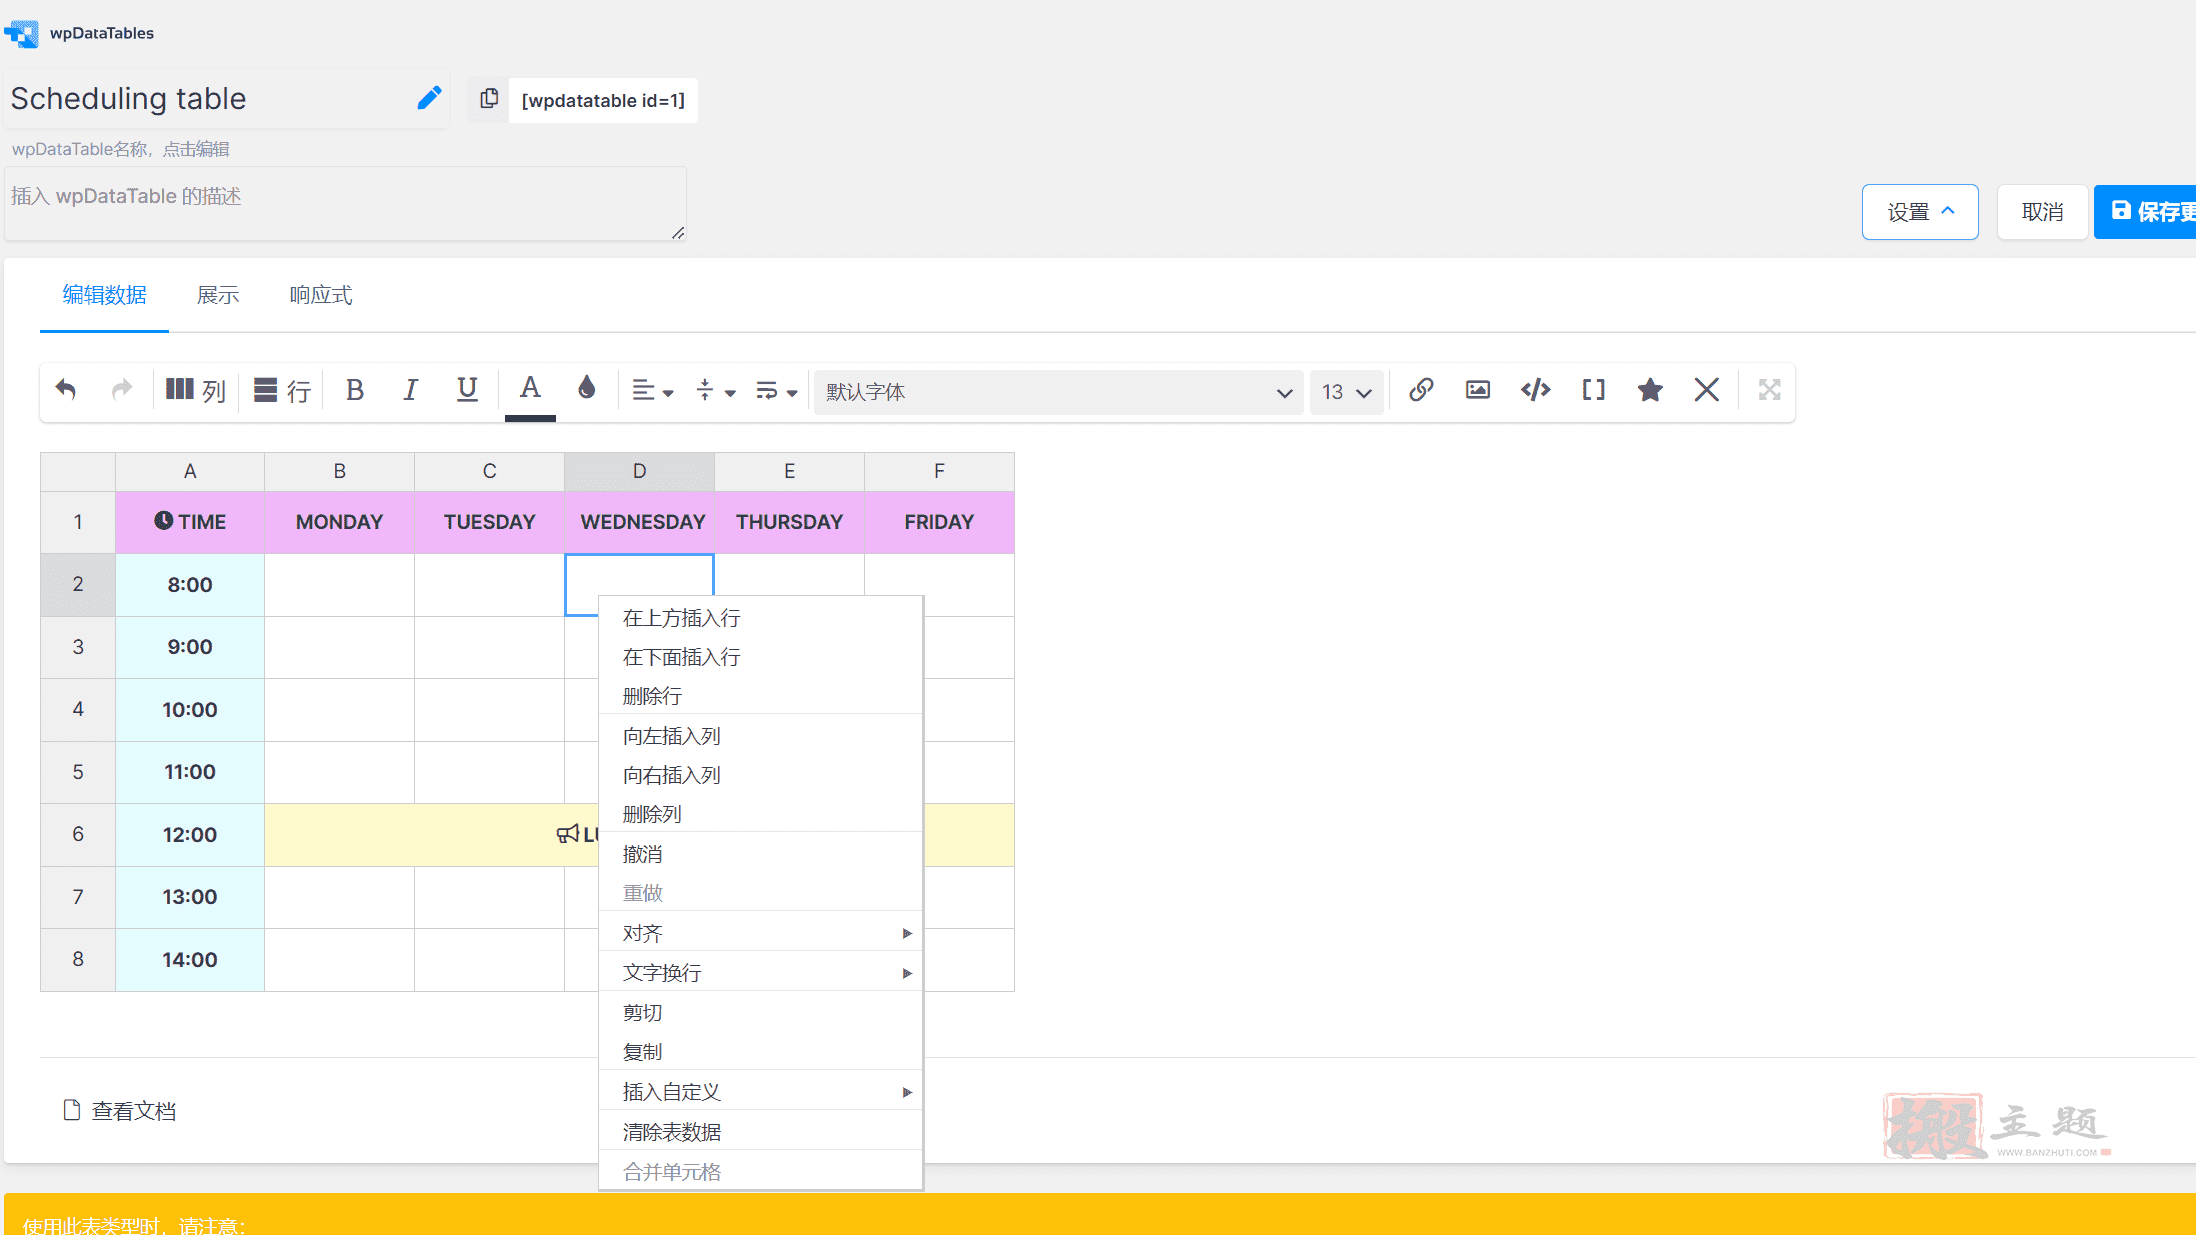
Task: Expand the 文字换行 submenu
Action: click(x=760, y=973)
